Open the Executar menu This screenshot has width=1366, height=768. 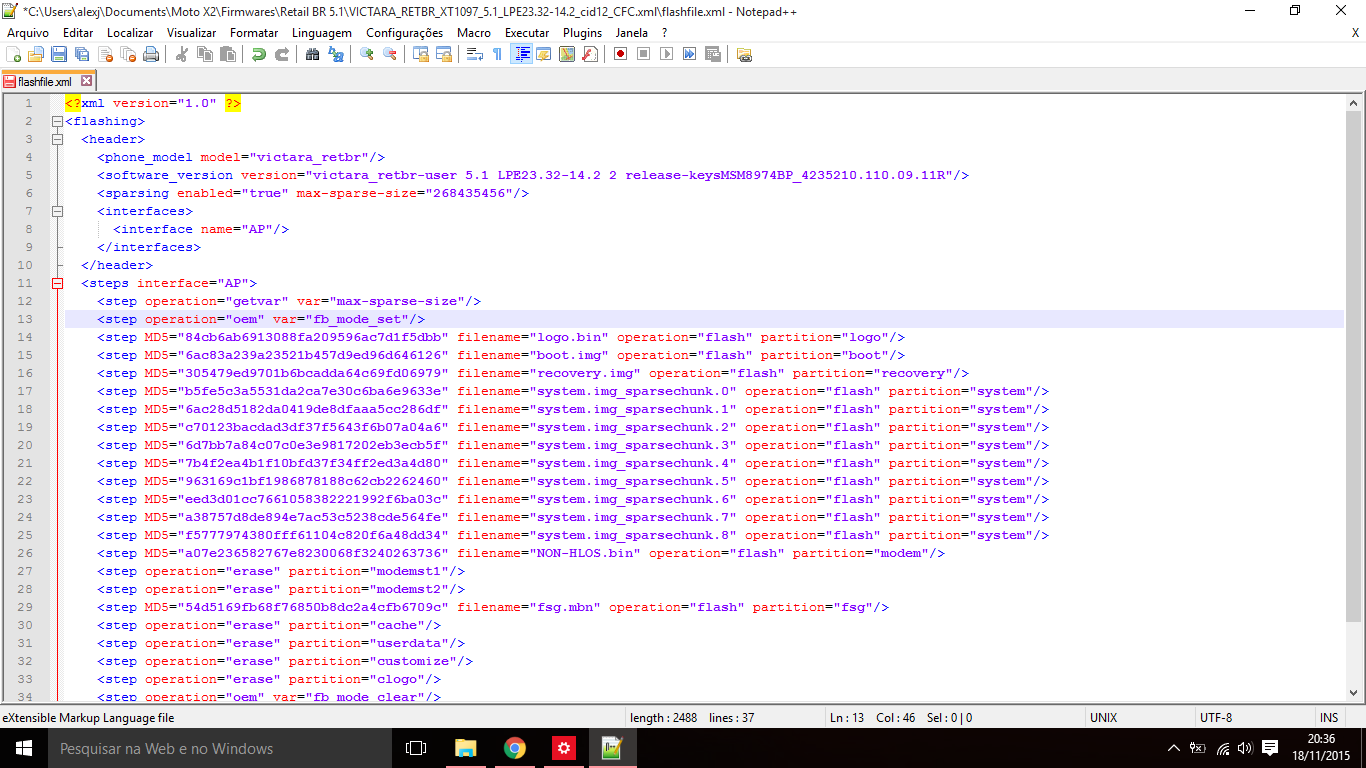(x=527, y=33)
